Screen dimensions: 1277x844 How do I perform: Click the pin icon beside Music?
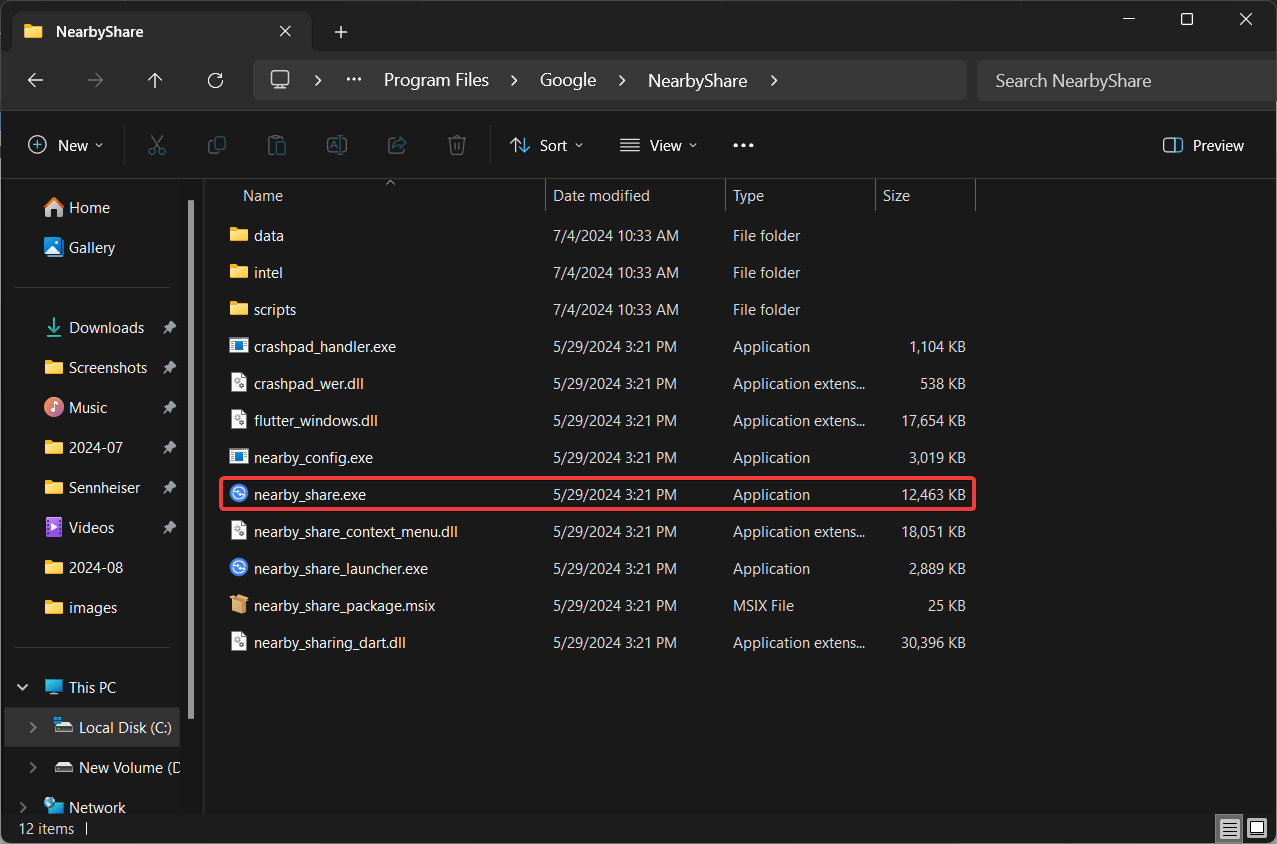169,408
